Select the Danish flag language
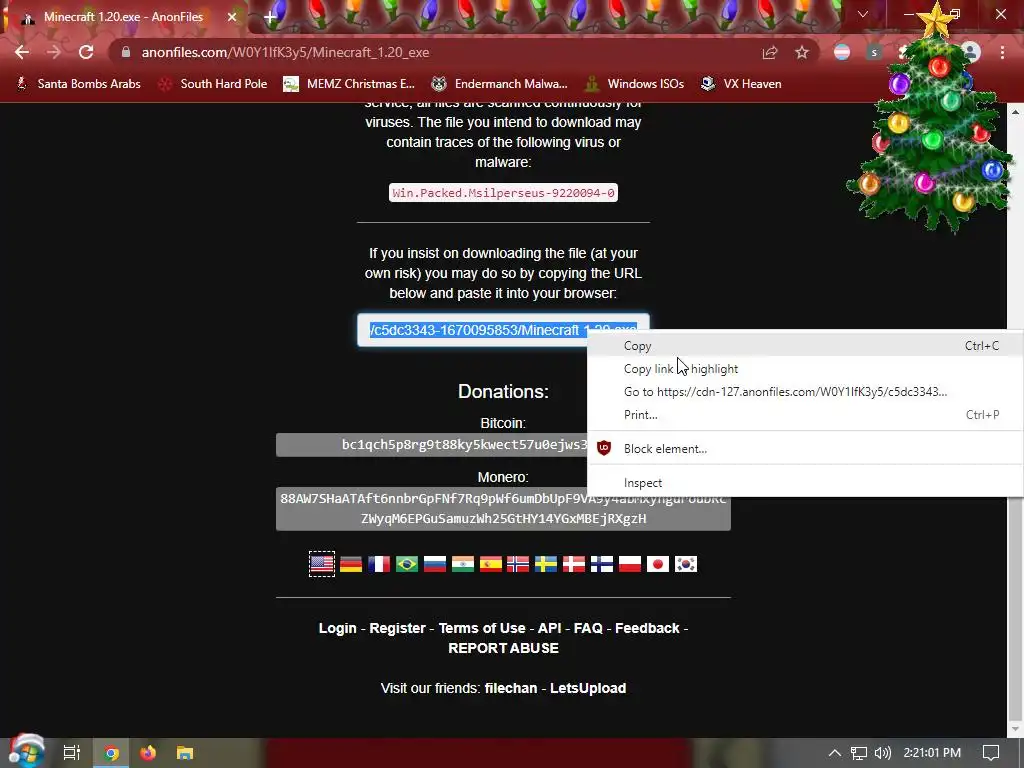The width and height of the screenshot is (1024, 768). [x=574, y=564]
